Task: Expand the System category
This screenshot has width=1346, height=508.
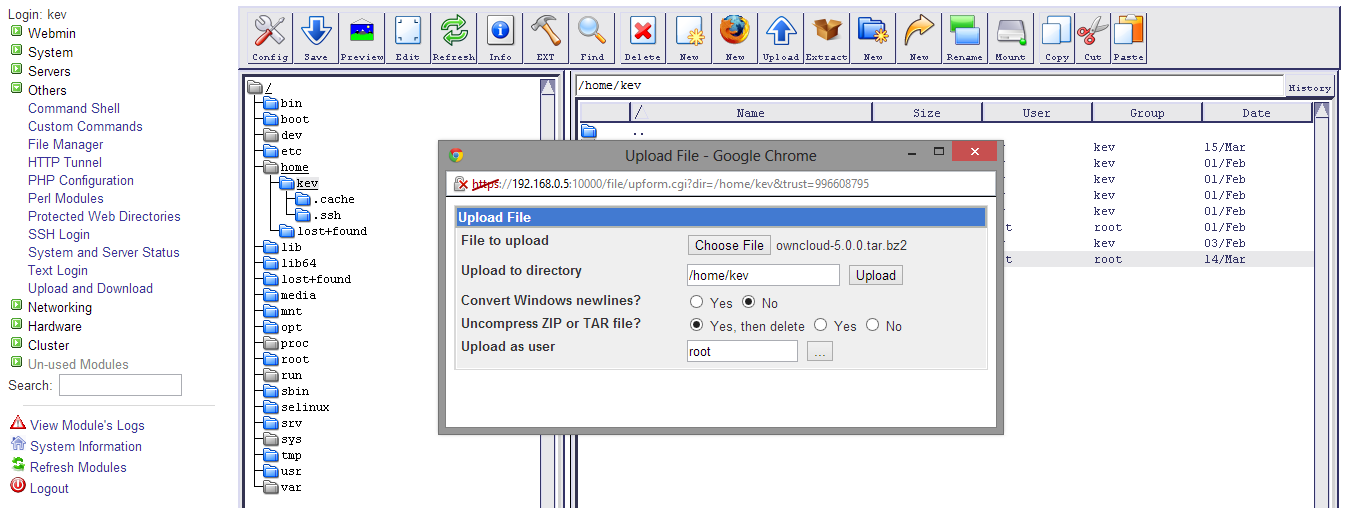Action: click(16, 52)
